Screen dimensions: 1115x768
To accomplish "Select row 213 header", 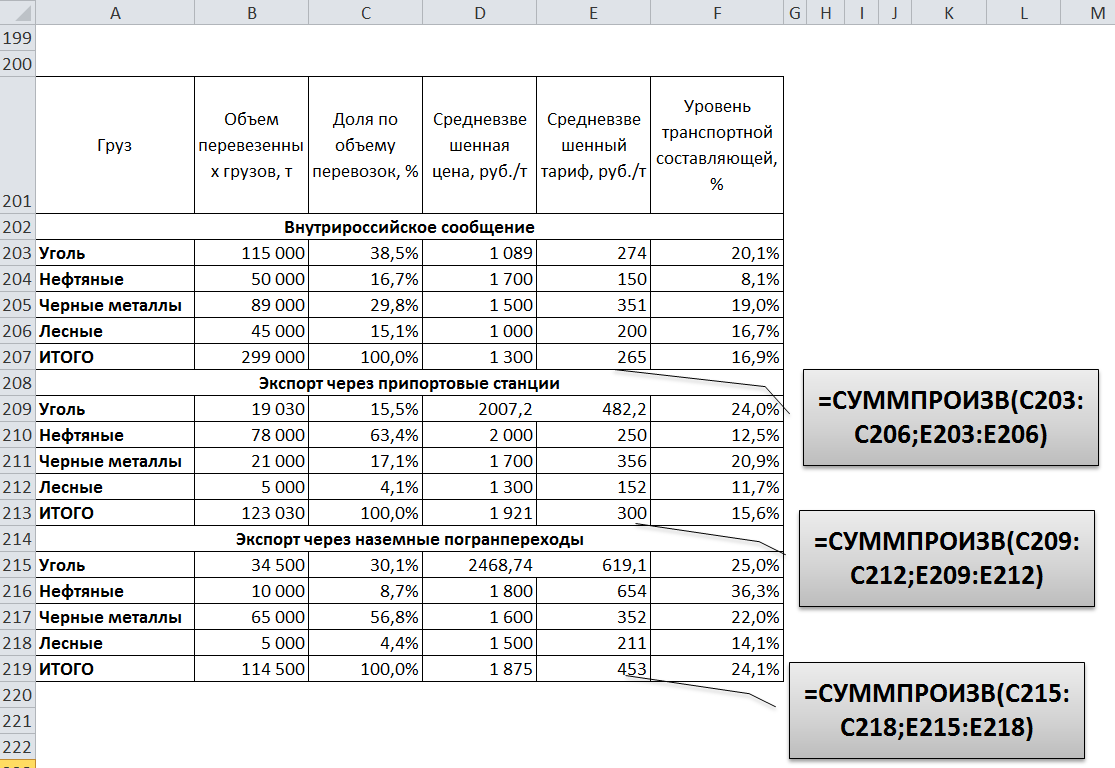I will 18,513.
